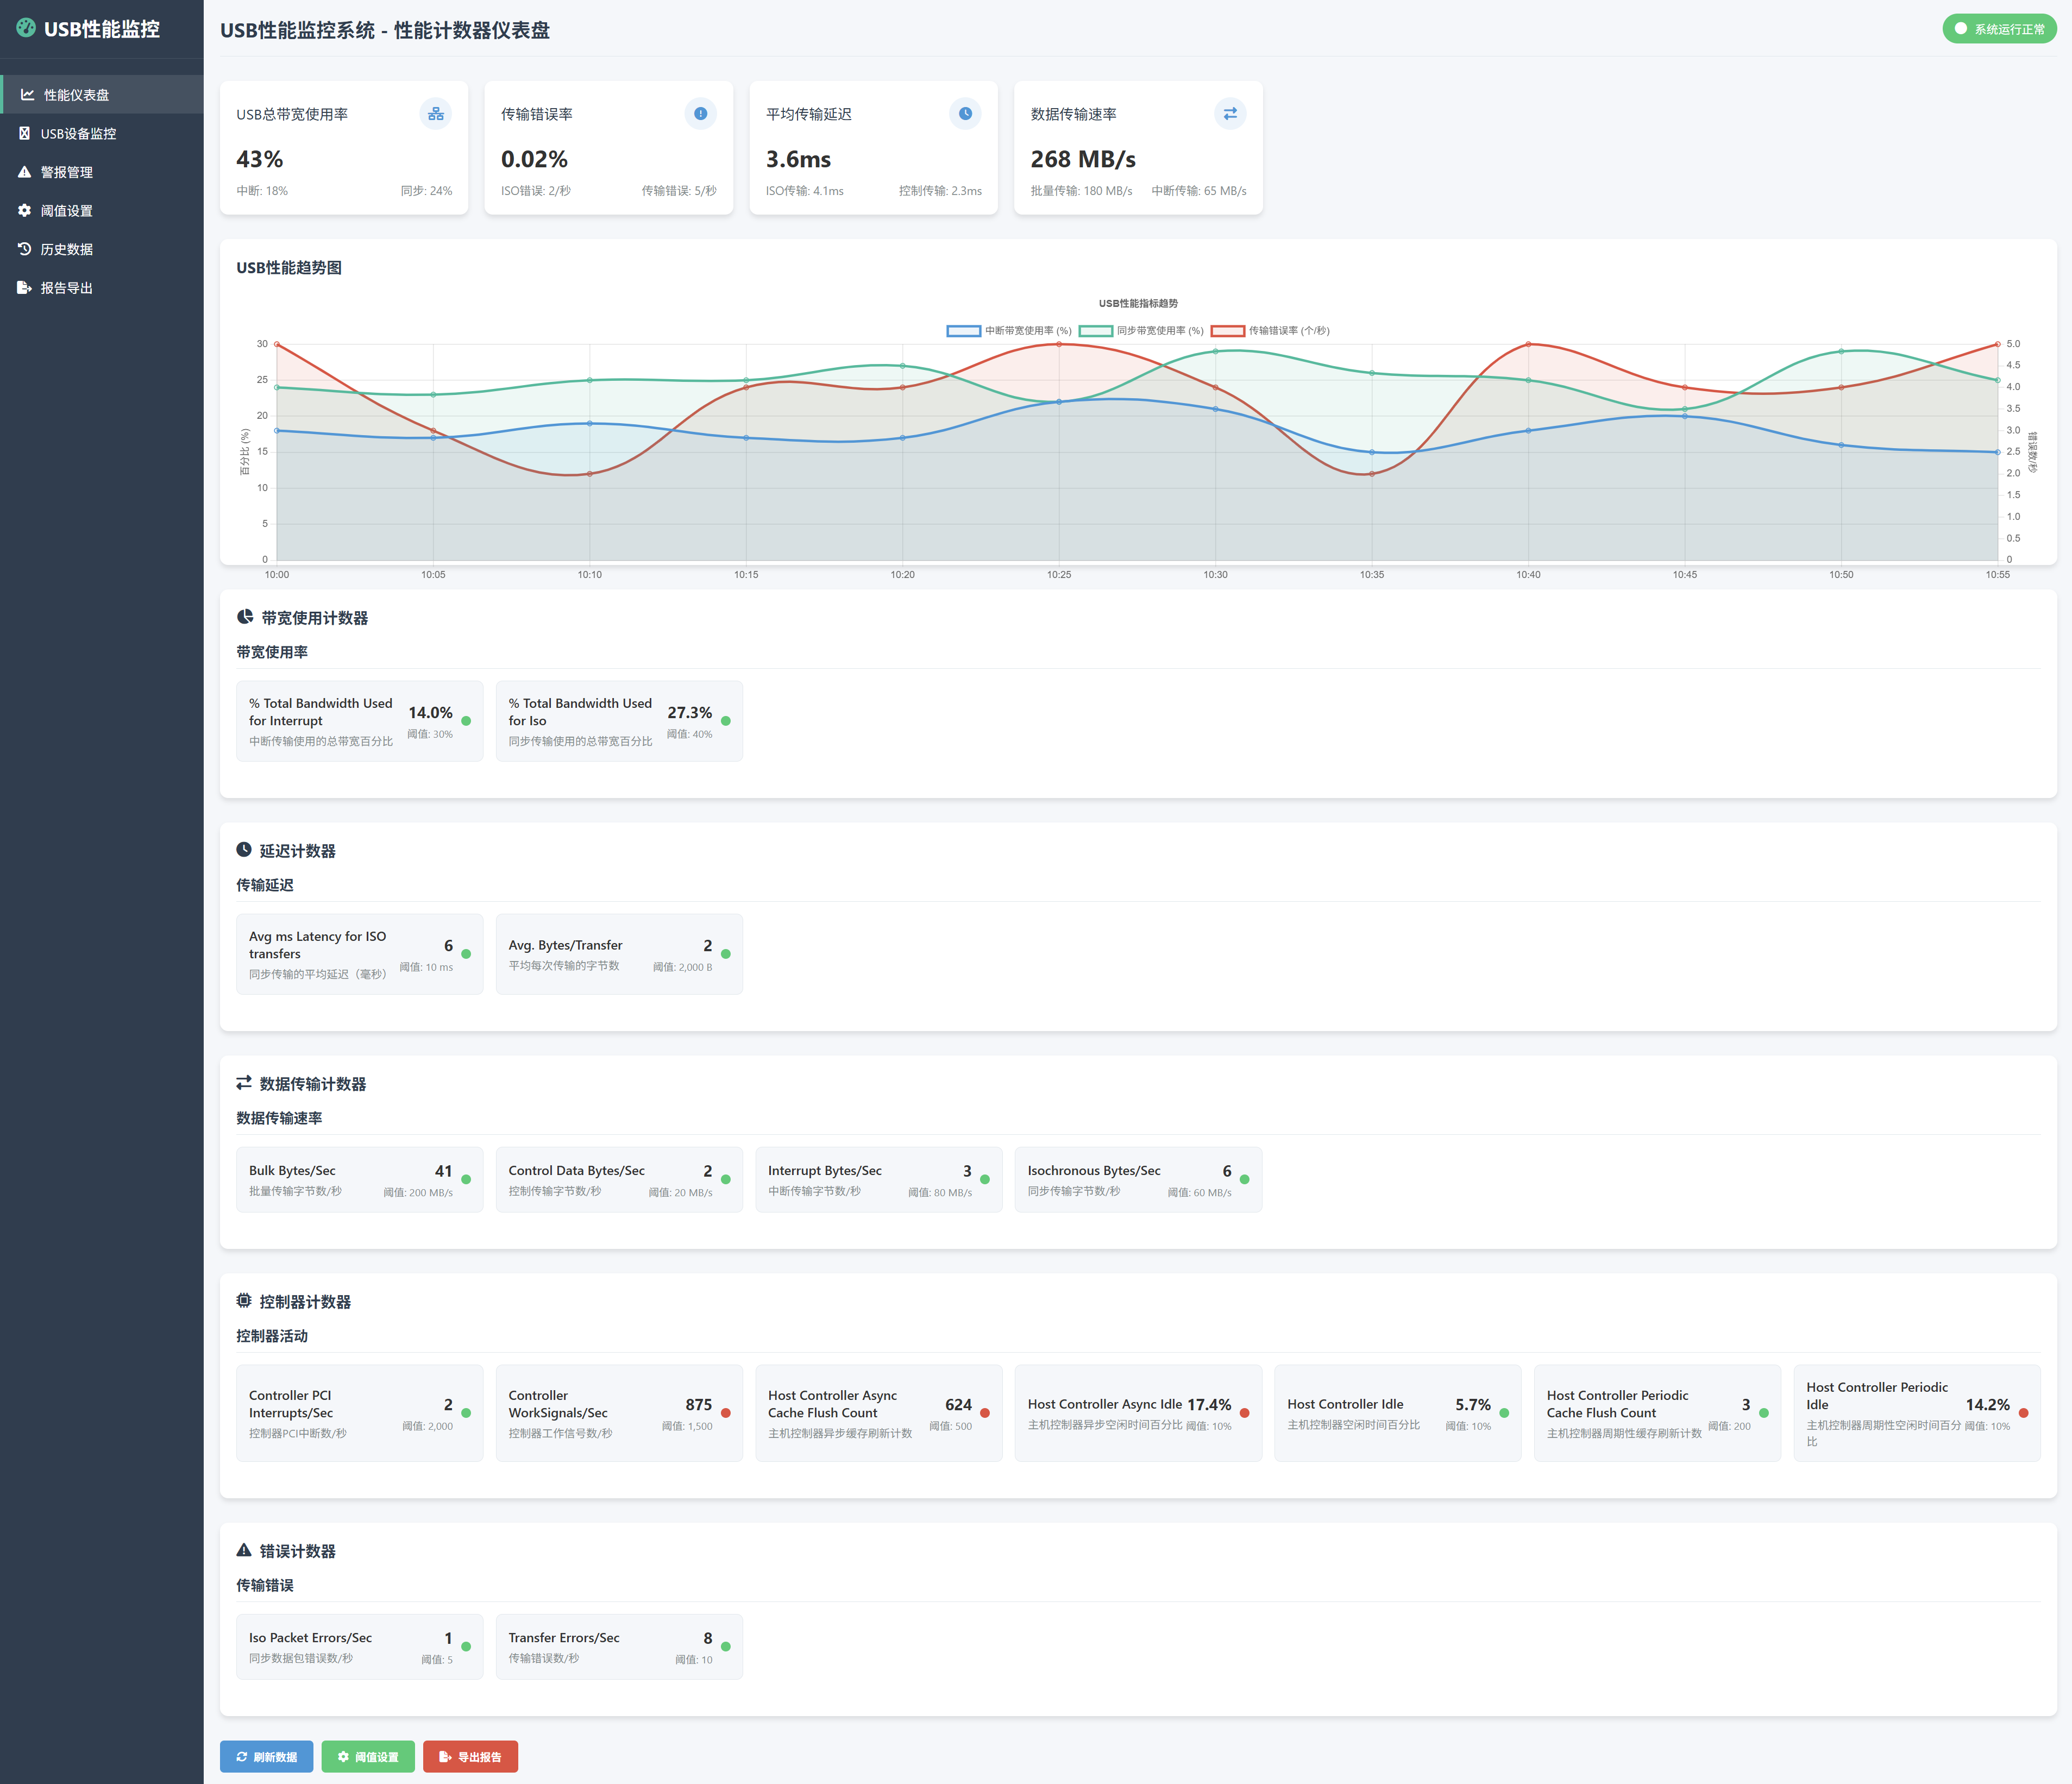The width and height of the screenshot is (2072, 1784).
Task: Click the warning triangle icon beside 错误计数器
Action: pyautogui.click(x=244, y=1551)
